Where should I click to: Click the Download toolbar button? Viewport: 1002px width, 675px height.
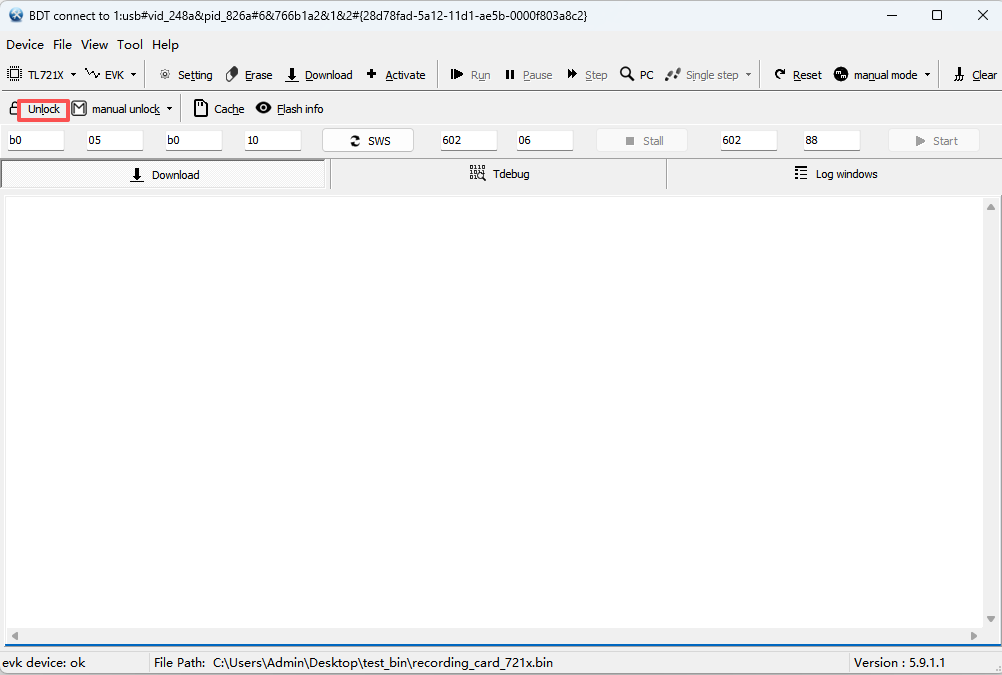tap(319, 75)
